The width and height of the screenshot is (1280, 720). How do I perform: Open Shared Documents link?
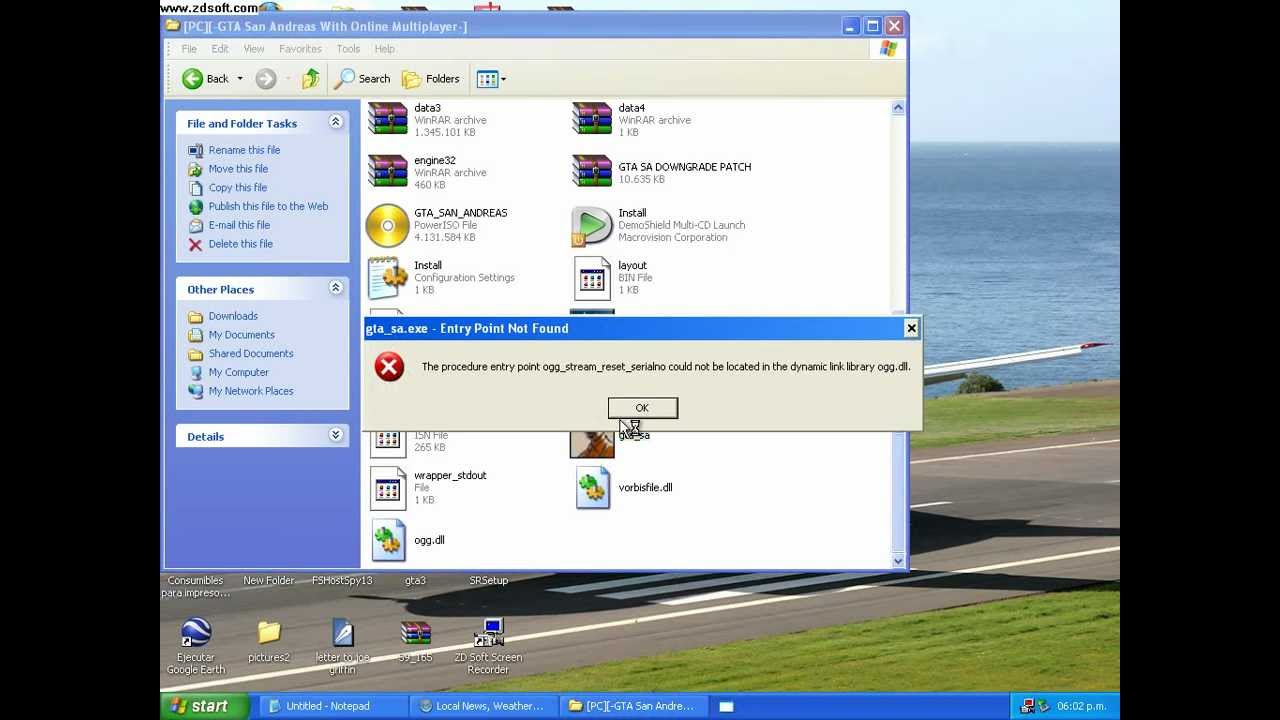[251, 354]
